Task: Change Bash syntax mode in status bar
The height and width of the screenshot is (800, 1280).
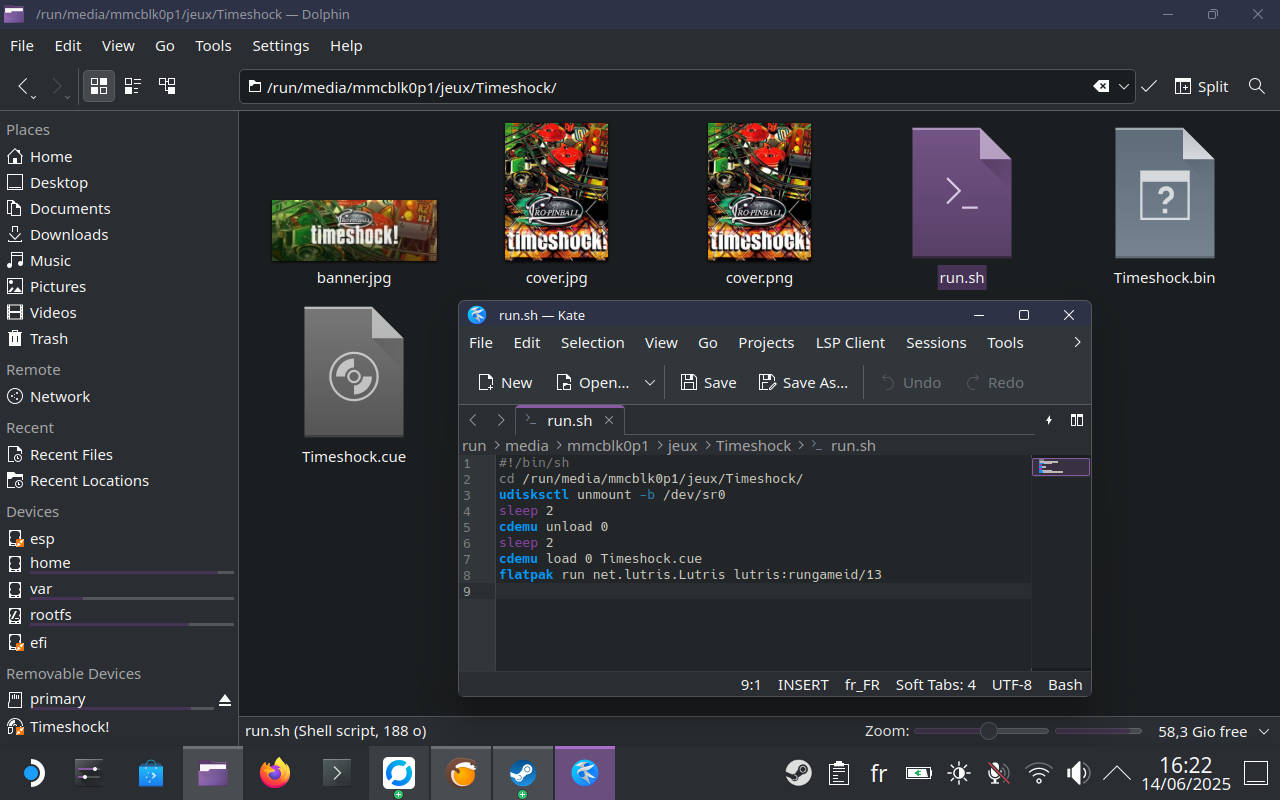Action: pyautogui.click(x=1065, y=685)
